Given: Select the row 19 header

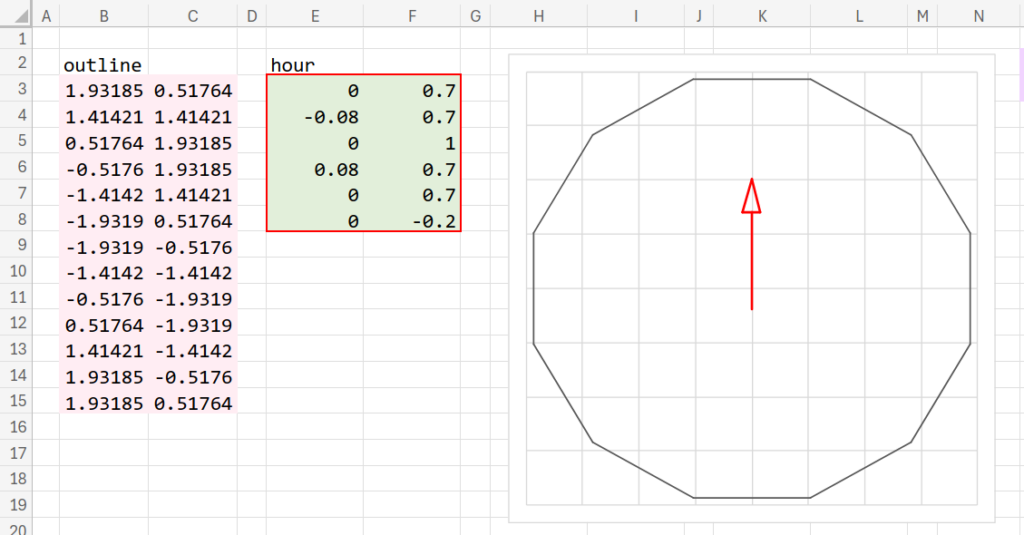Looking at the screenshot, I should click(16, 504).
